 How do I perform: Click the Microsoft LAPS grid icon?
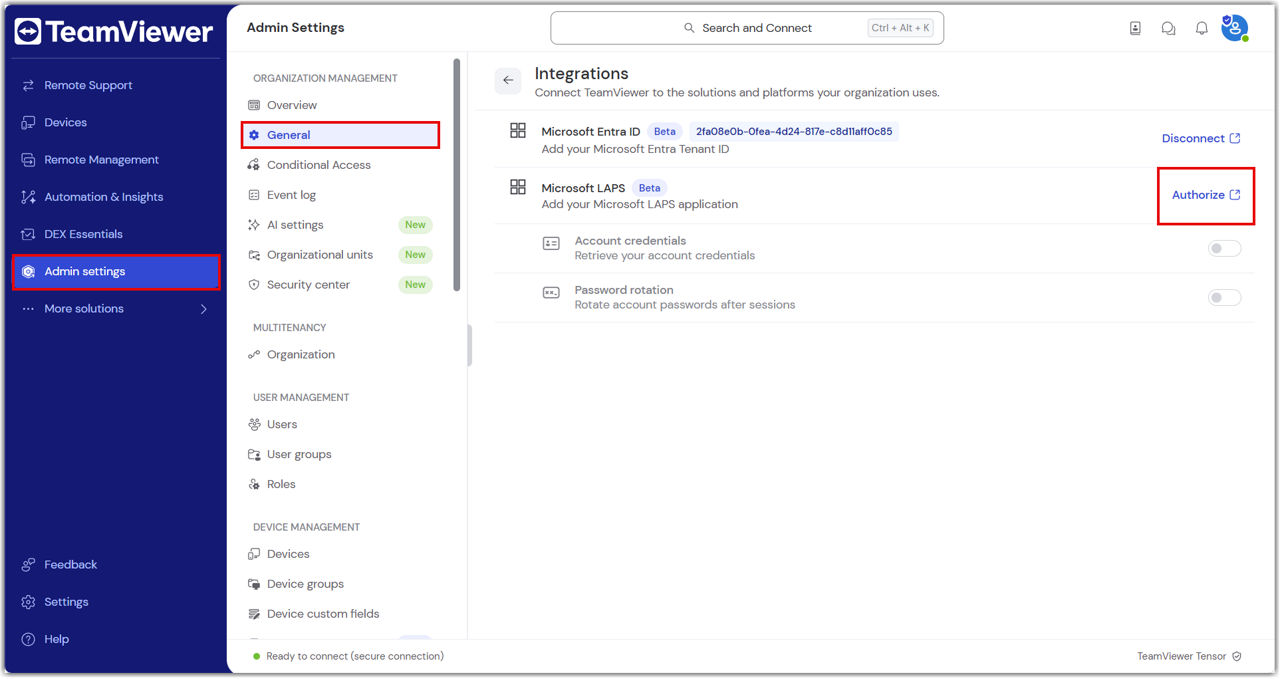[x=518, y=188]
